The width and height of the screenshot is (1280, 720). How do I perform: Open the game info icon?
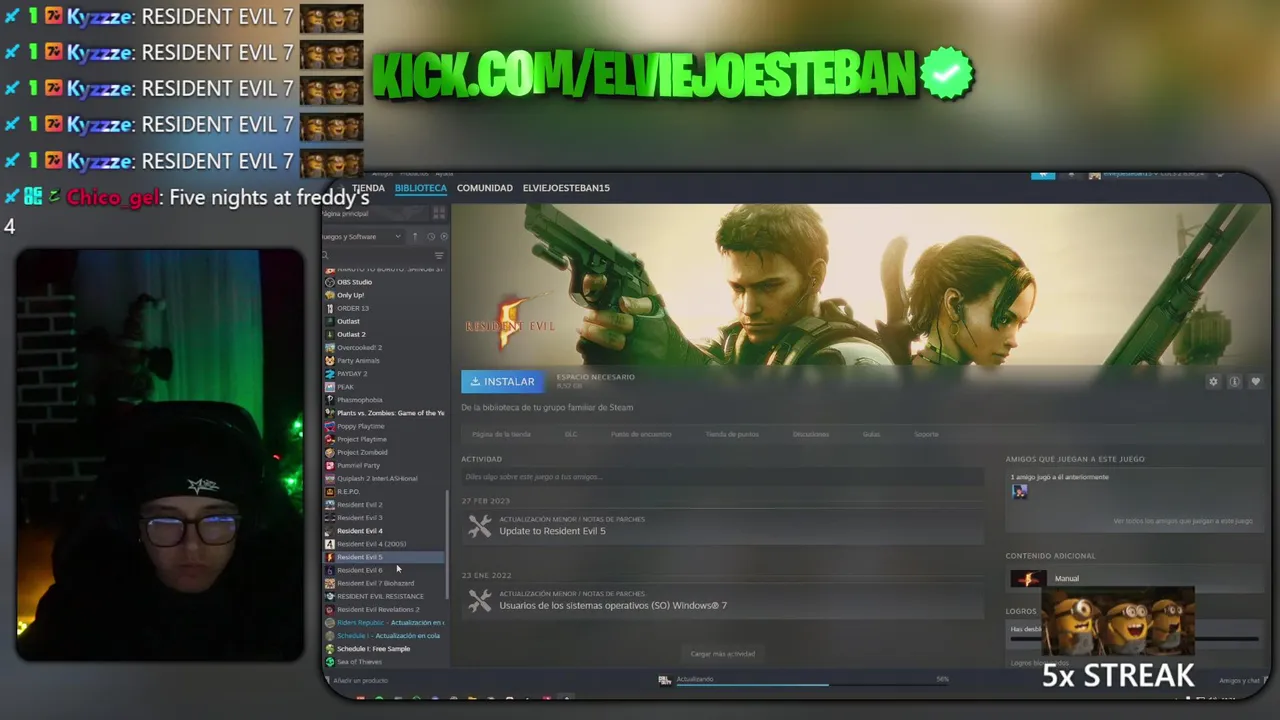(1234, 382)
